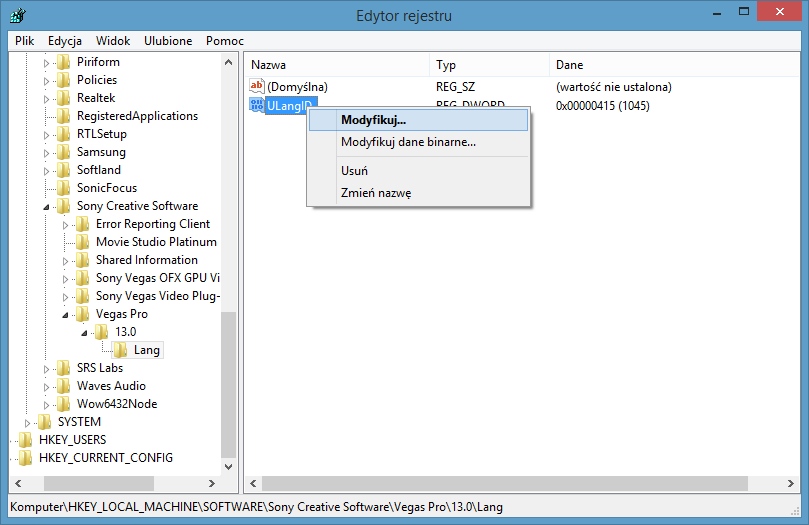Image resolution: width=809 pixels, height=525 pixels.
Task: Expand the SYSTEM tree node
Action: (27, 423)
